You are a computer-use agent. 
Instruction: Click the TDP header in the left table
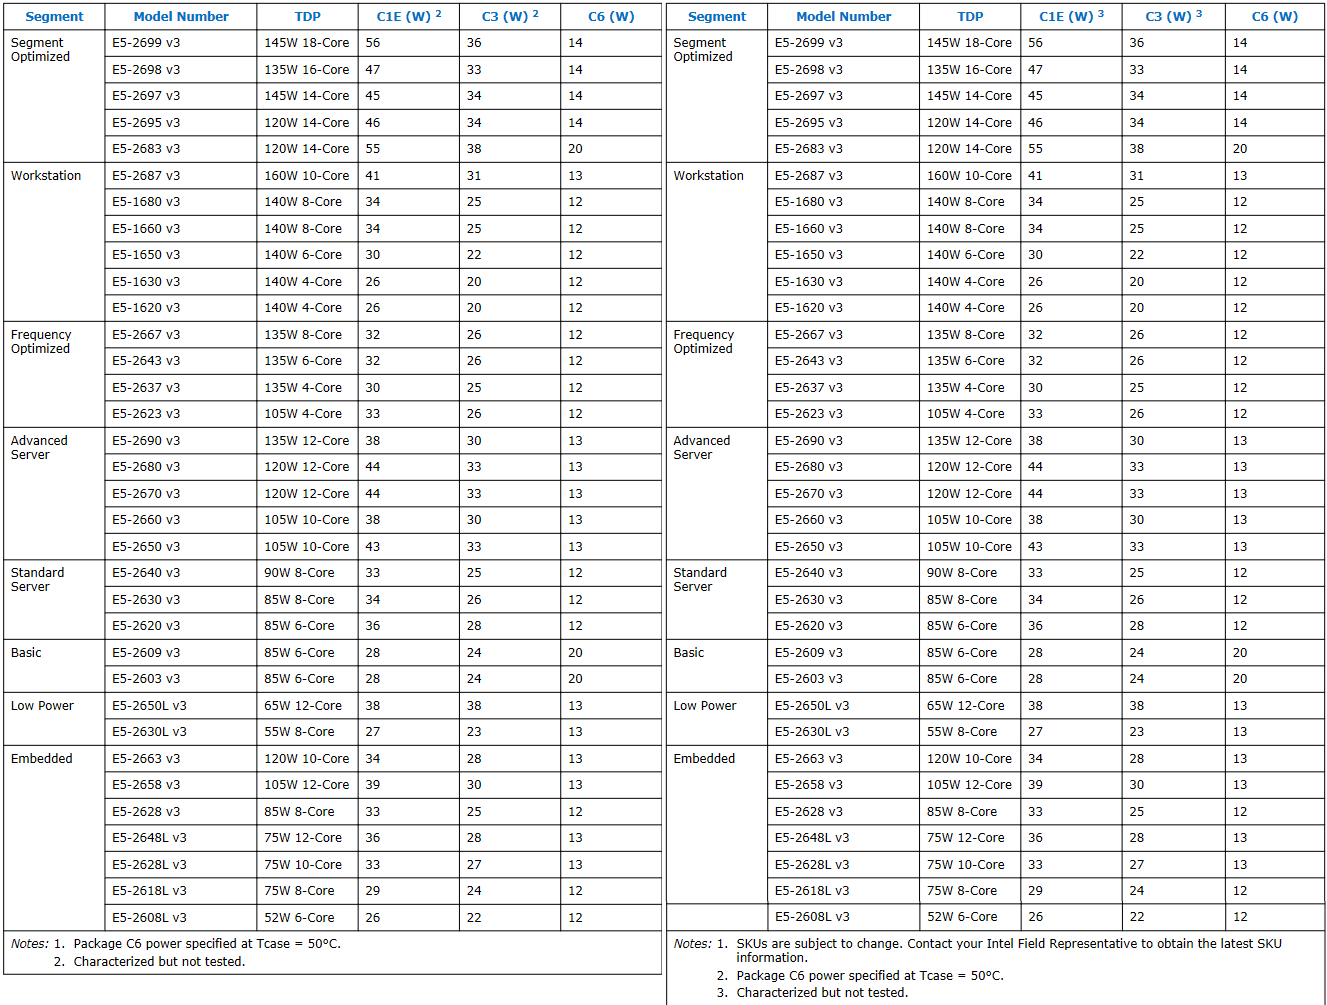click(x=308, y=17)
